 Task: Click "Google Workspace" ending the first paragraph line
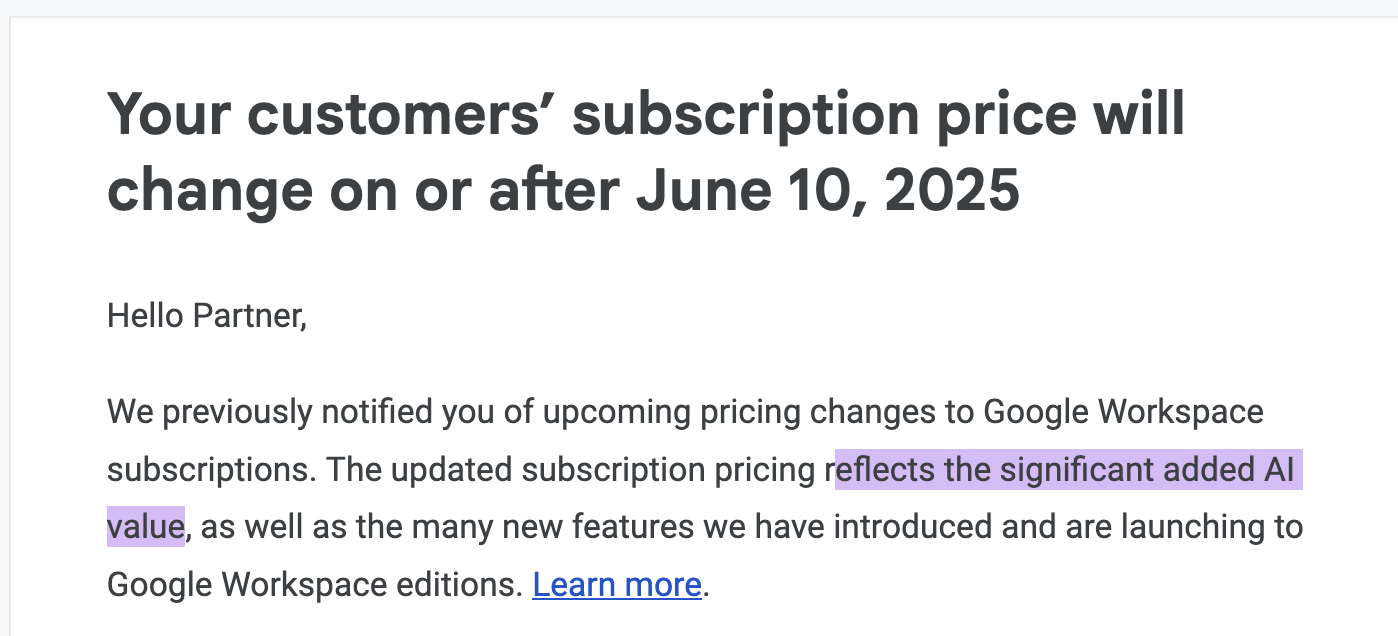[1124, 412]
